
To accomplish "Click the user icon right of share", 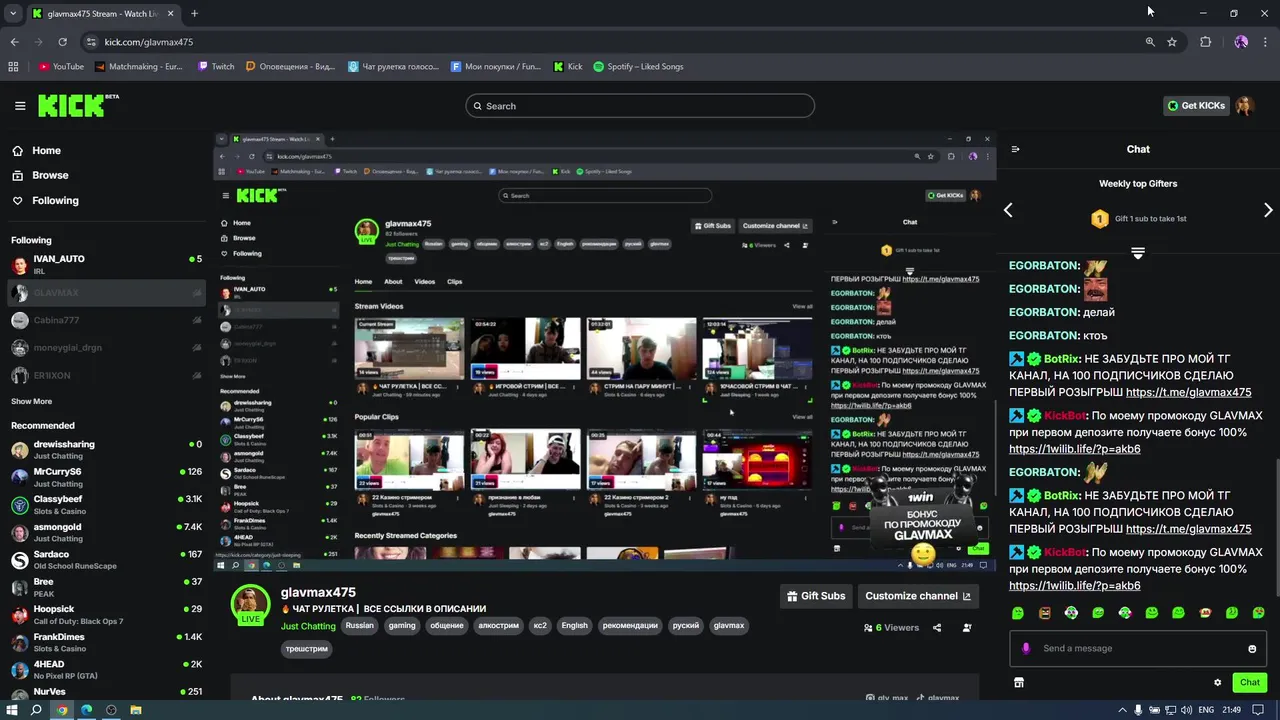I will 967,628.
